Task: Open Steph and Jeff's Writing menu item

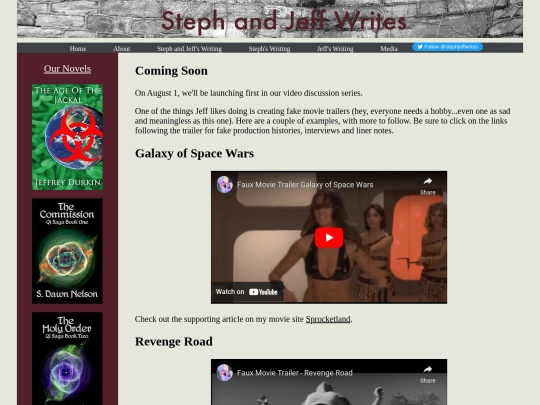Action: tap(189, 49)
